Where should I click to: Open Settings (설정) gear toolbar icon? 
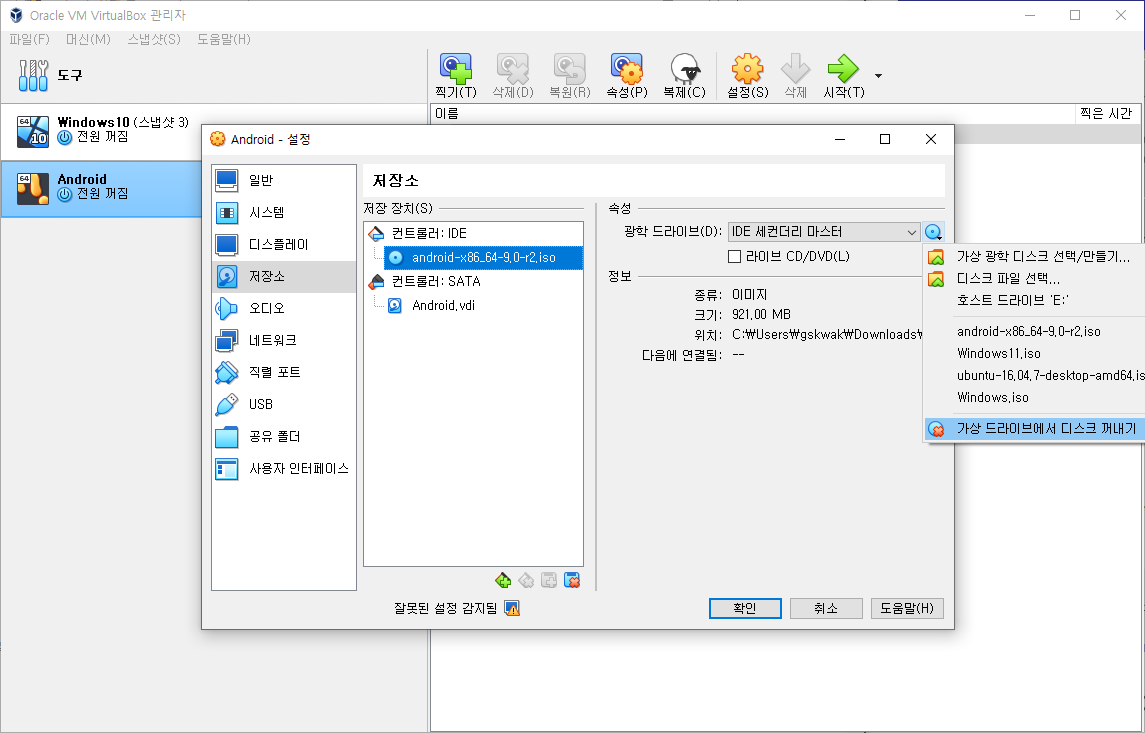(x=747, y=69)
